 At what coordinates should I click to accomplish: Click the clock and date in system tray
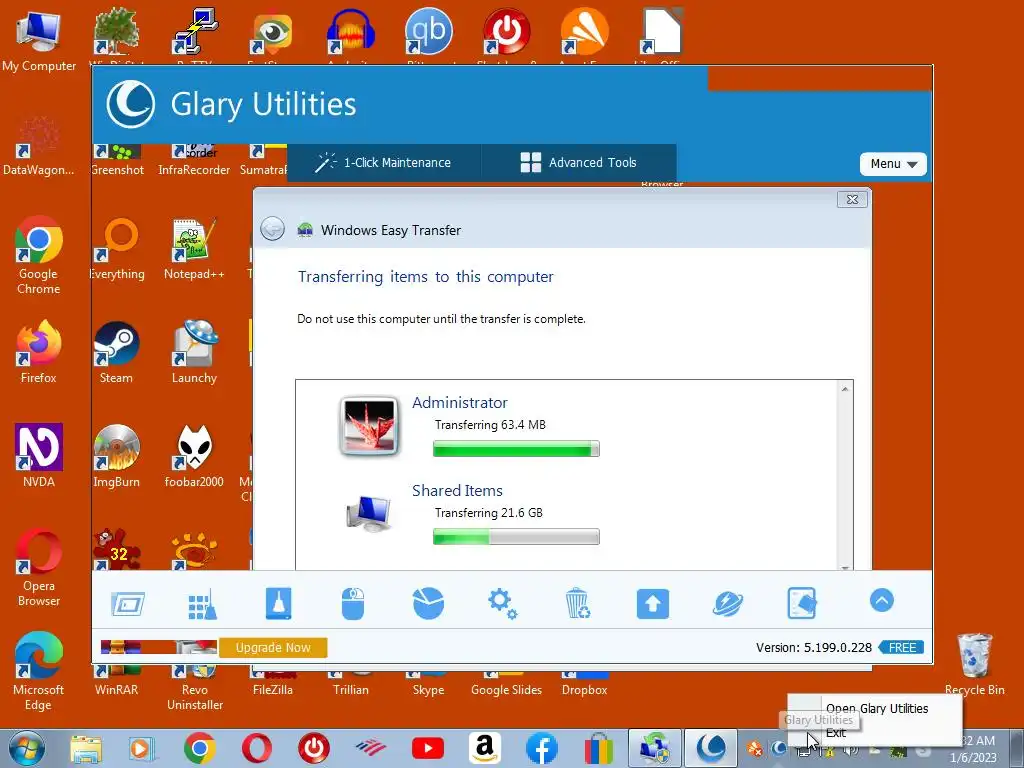(x=974, y=749)
